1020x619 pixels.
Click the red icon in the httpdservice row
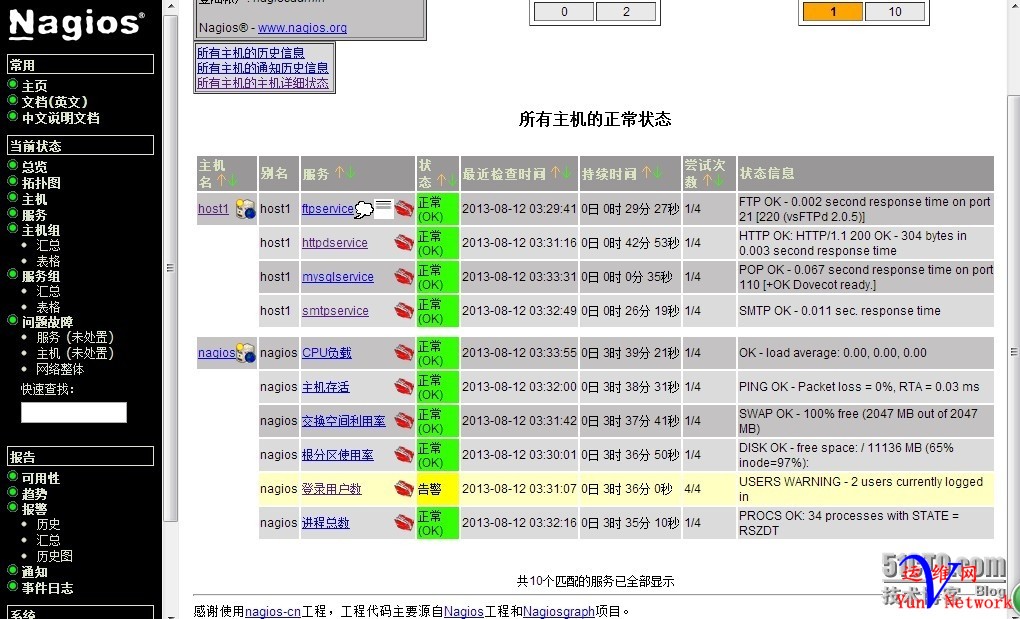click(x=404, y=243)
